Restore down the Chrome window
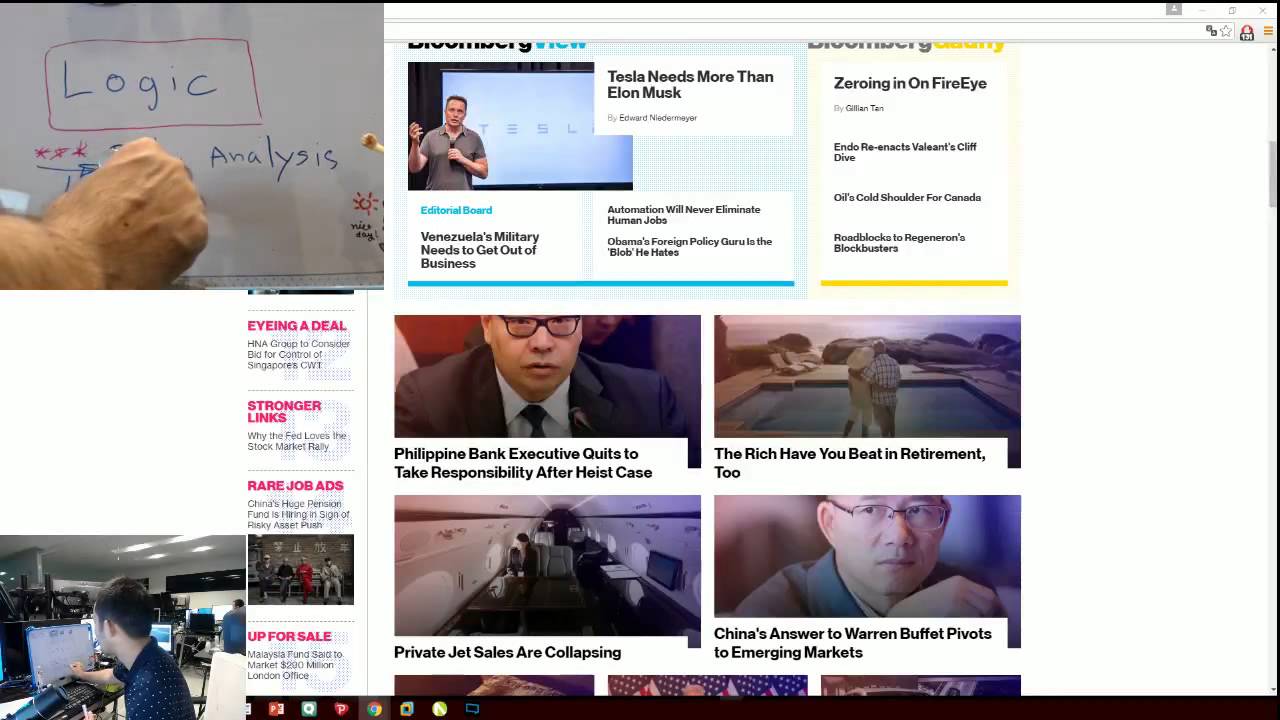1280x720 pixels. pyautogui.click(x=1232, y=10)
